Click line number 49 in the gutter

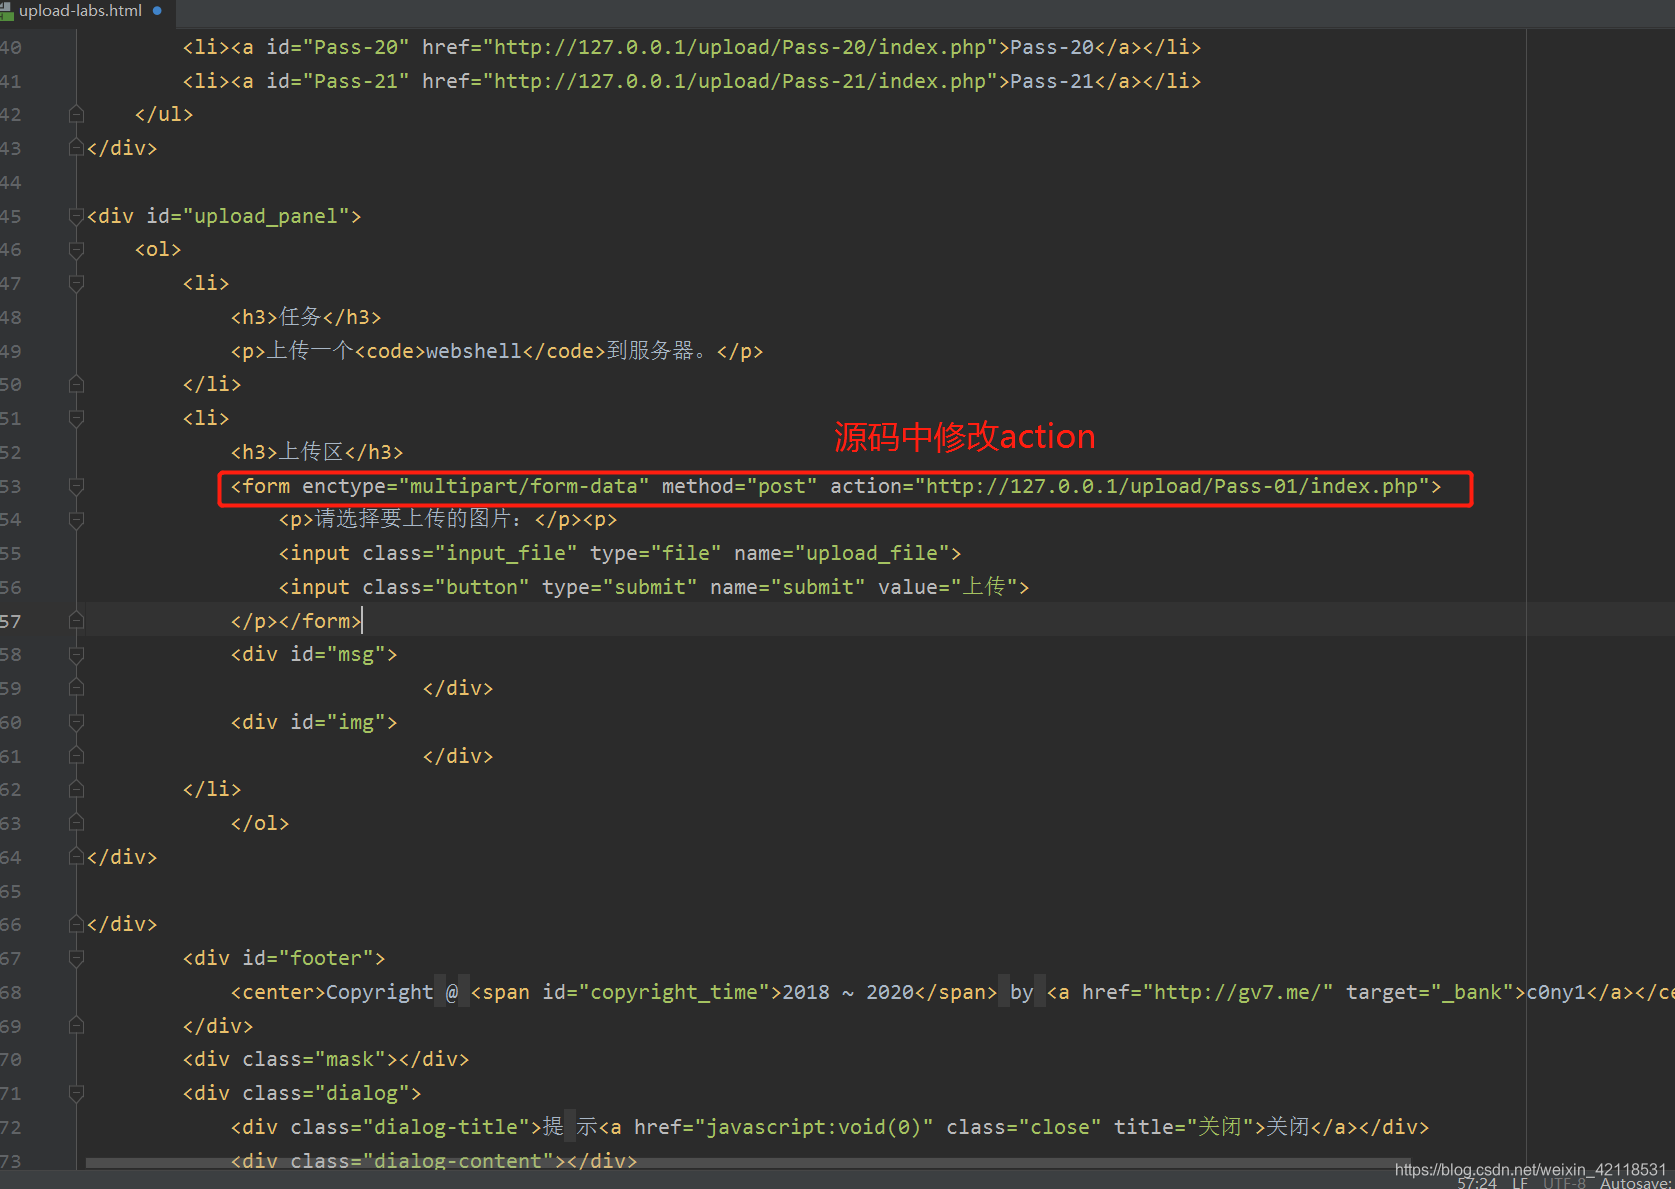point(11,351)
